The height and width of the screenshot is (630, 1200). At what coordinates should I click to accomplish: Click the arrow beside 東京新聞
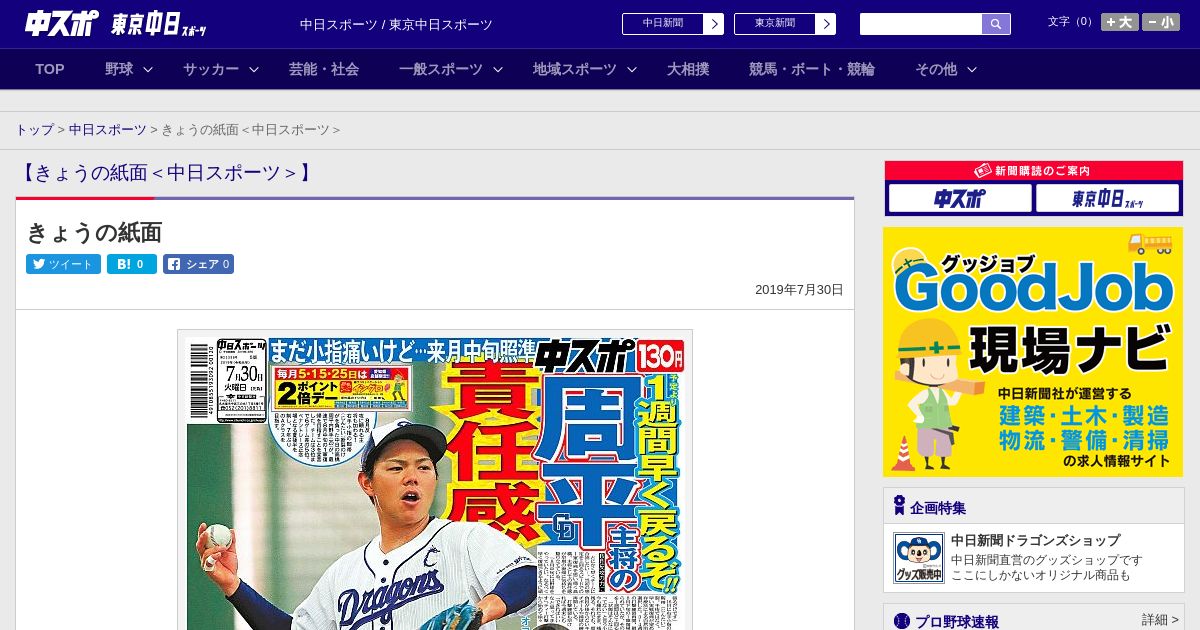coord(825,24)
